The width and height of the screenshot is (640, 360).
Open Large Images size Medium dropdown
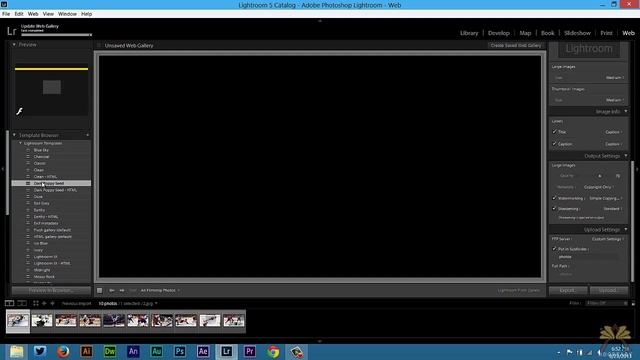tap(615, 78)
